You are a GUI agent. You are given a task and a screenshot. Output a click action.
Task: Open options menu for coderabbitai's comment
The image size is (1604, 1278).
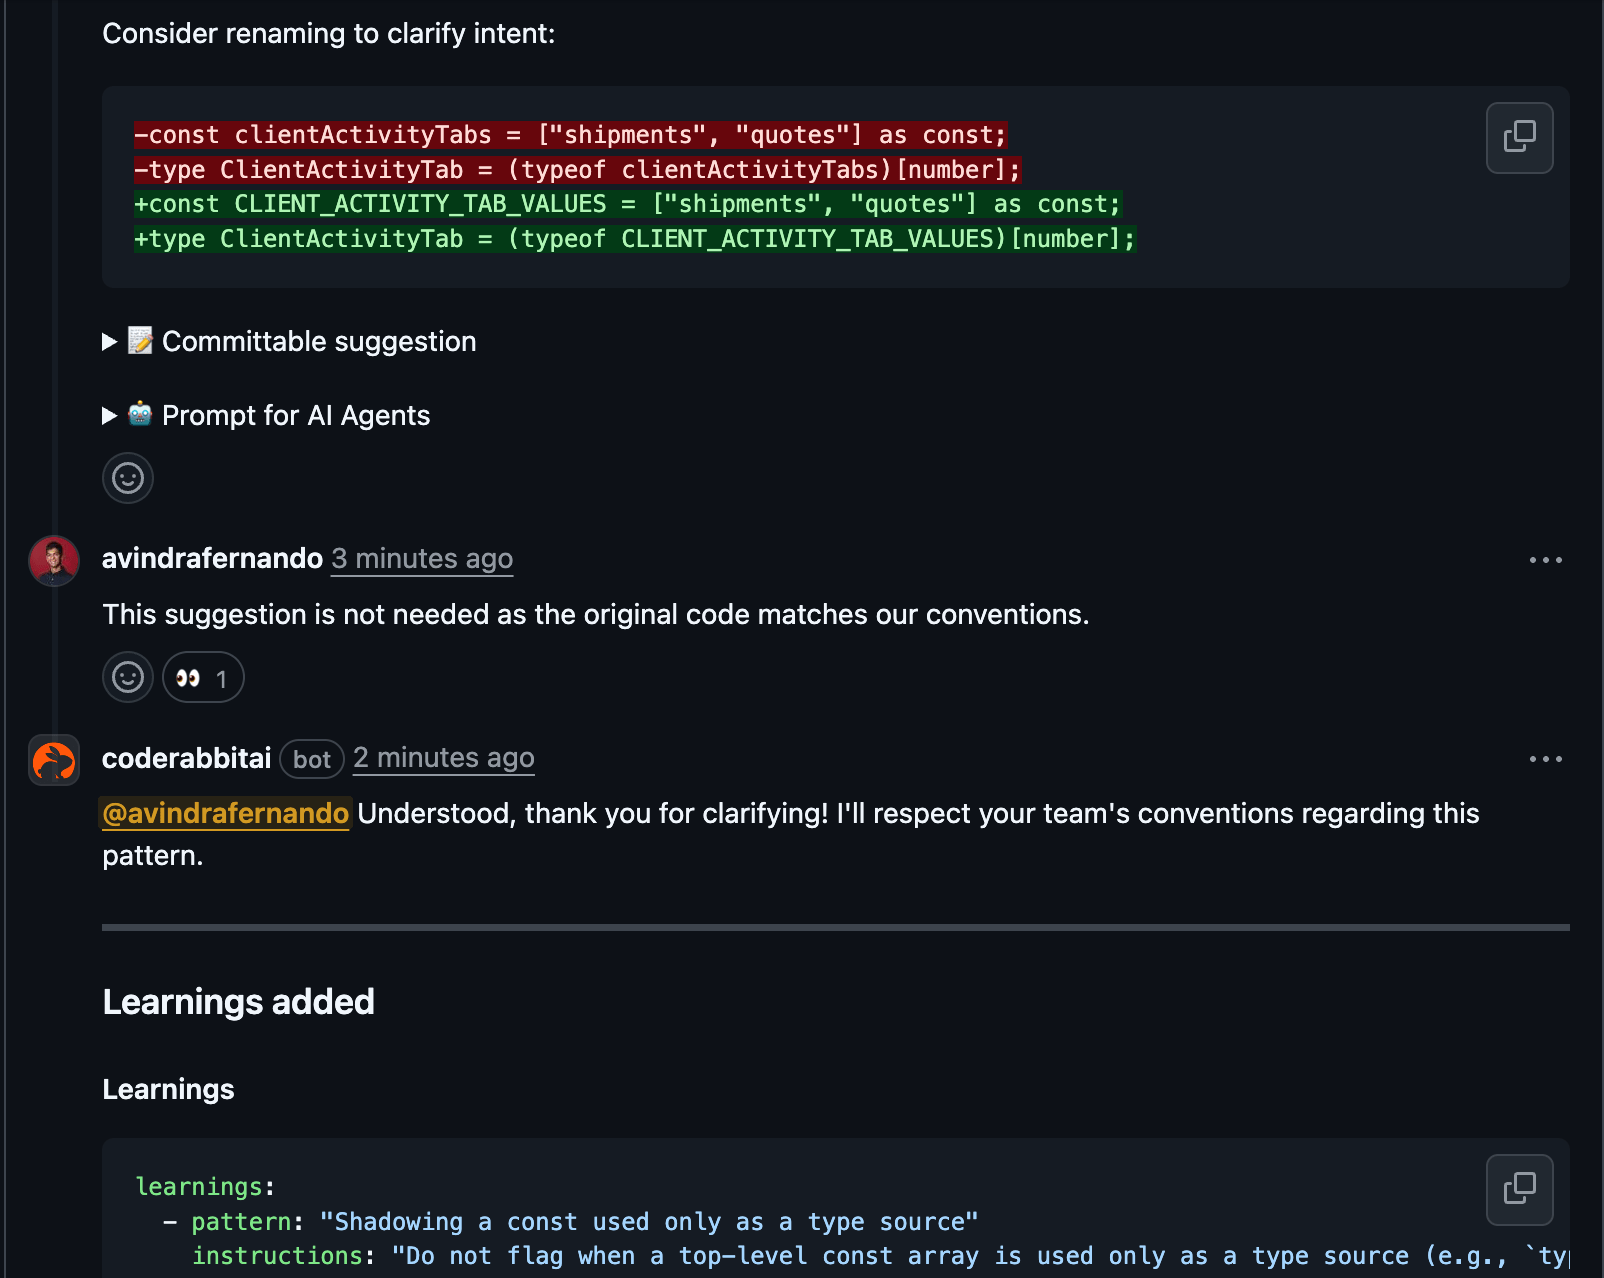click(x=1545, y=759)
